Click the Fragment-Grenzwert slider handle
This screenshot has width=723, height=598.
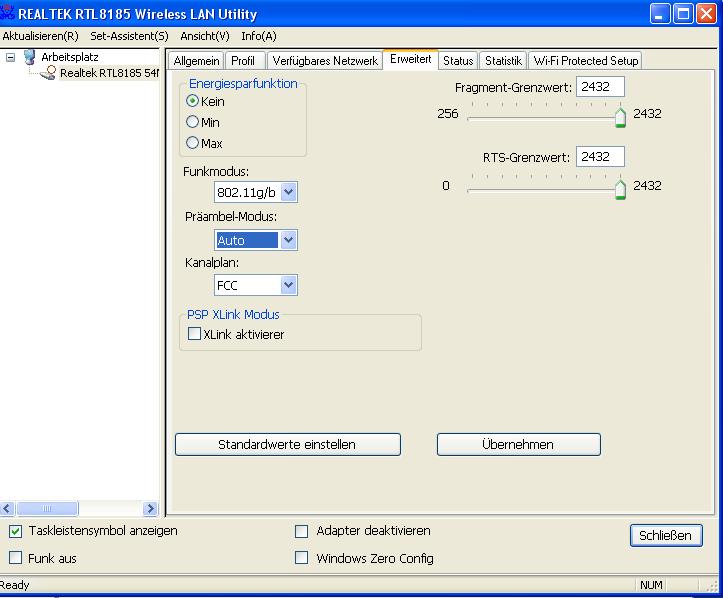click(x=620, y=117)
